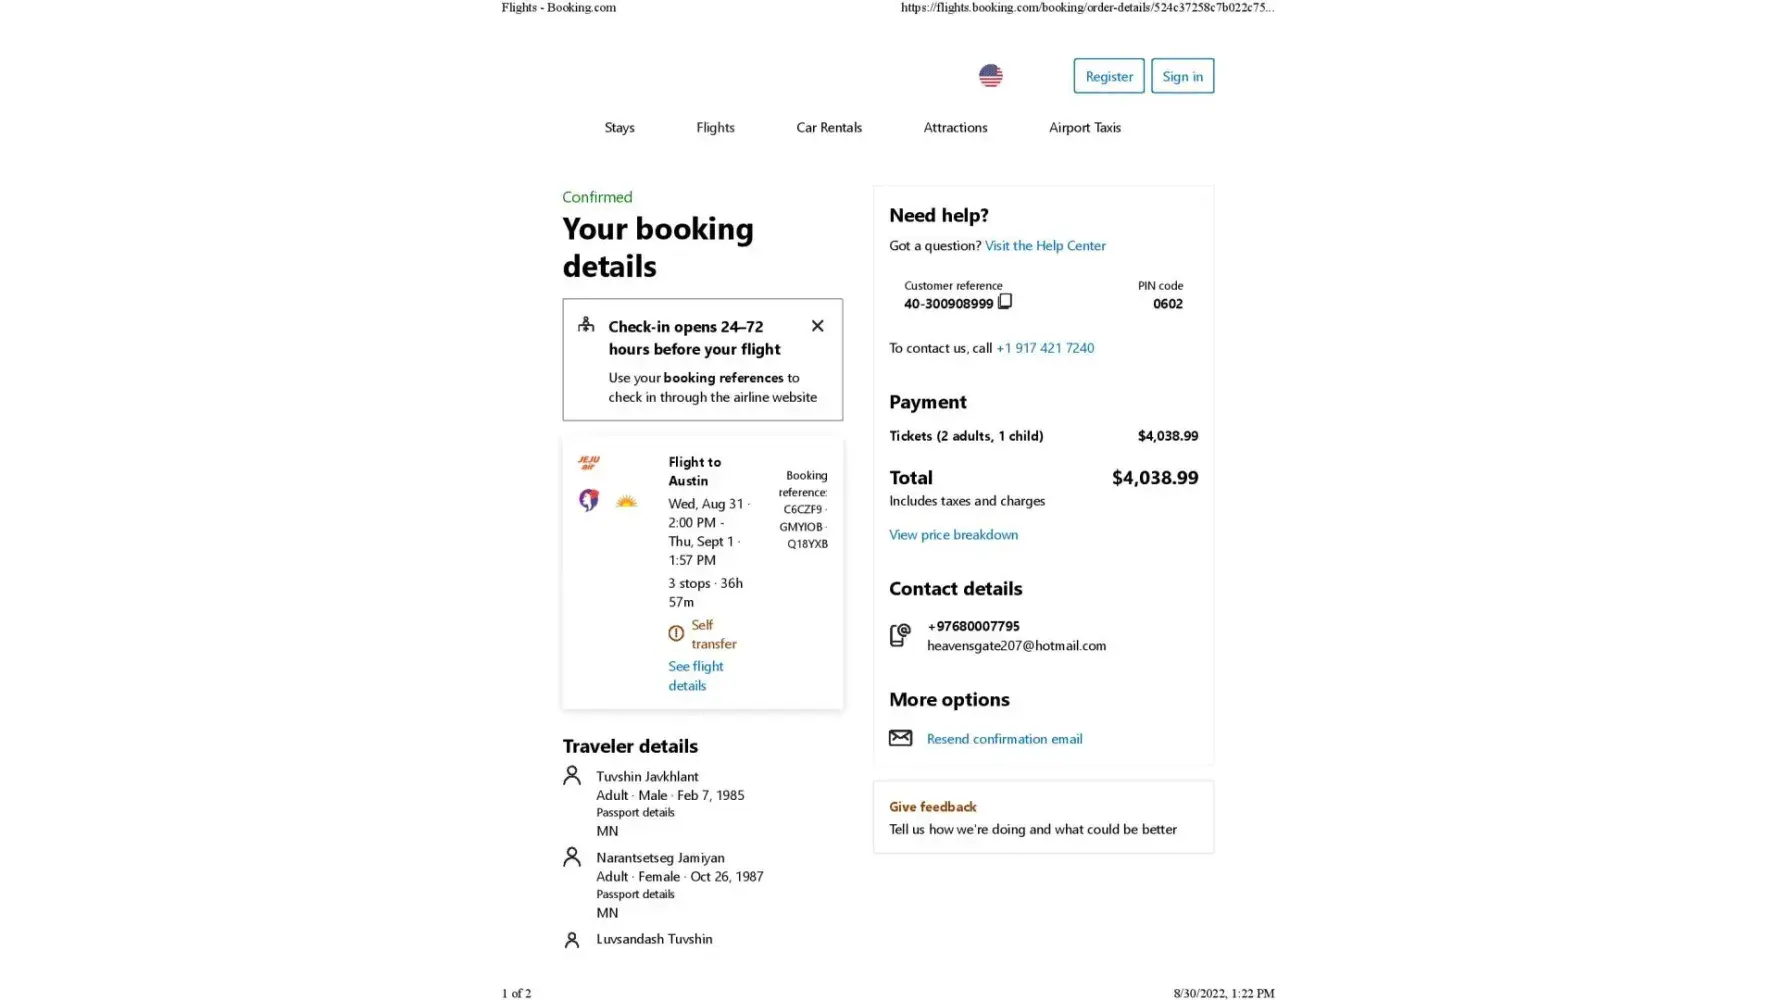This screenshot has width=1778, height=1000.
Task: Copy the customer reference number
Action: [x=1005, y=301]
